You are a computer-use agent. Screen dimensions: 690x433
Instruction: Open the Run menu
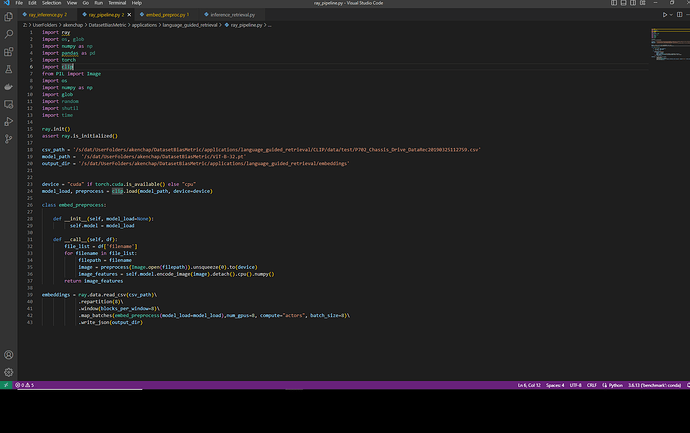point(99,3)
